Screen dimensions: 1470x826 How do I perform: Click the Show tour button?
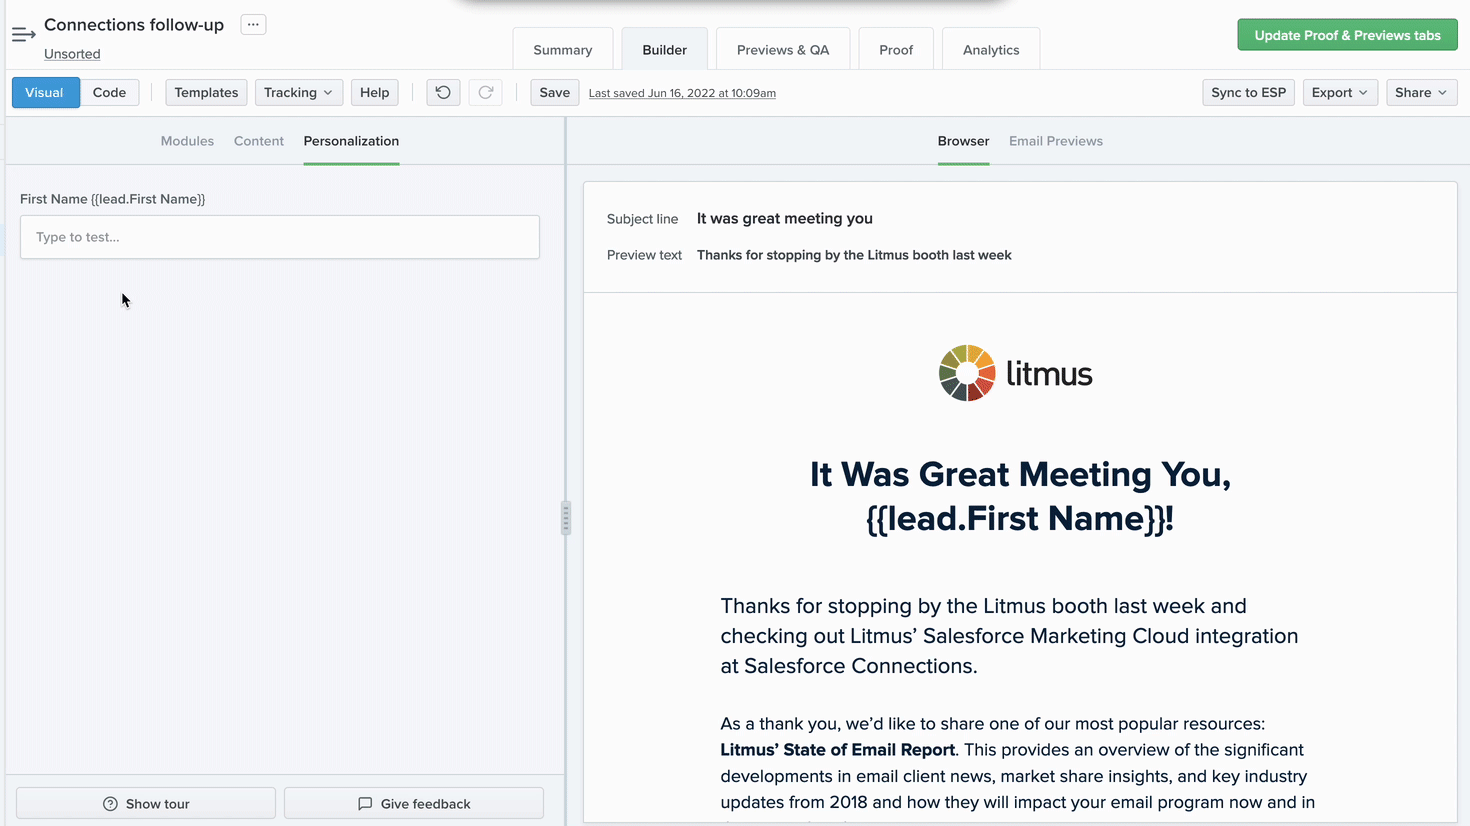(146, 803)
